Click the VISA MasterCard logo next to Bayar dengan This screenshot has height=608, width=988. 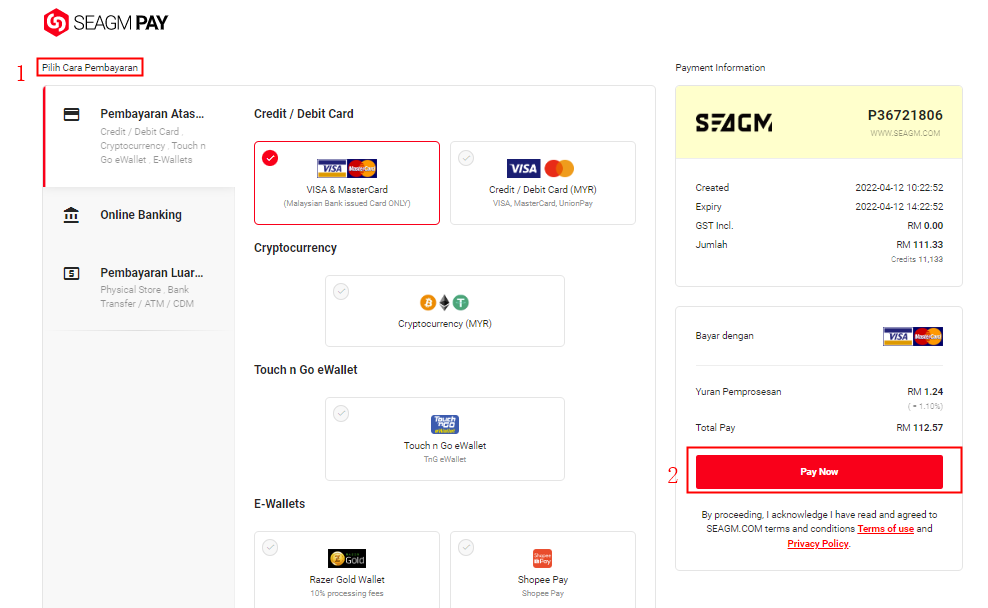coord(912,336)
